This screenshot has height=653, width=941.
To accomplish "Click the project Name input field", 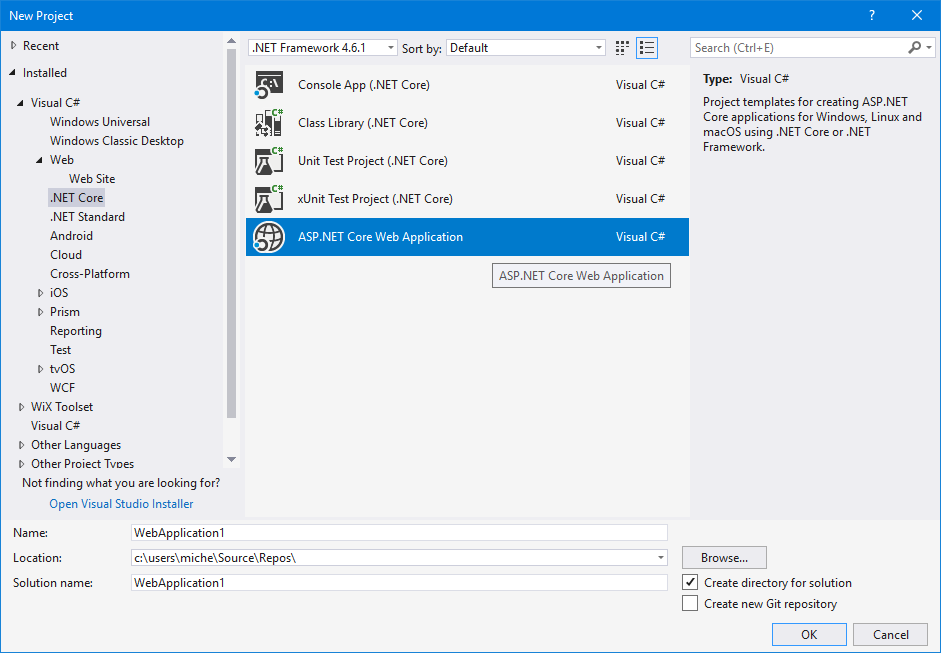I will pos(398,533).
